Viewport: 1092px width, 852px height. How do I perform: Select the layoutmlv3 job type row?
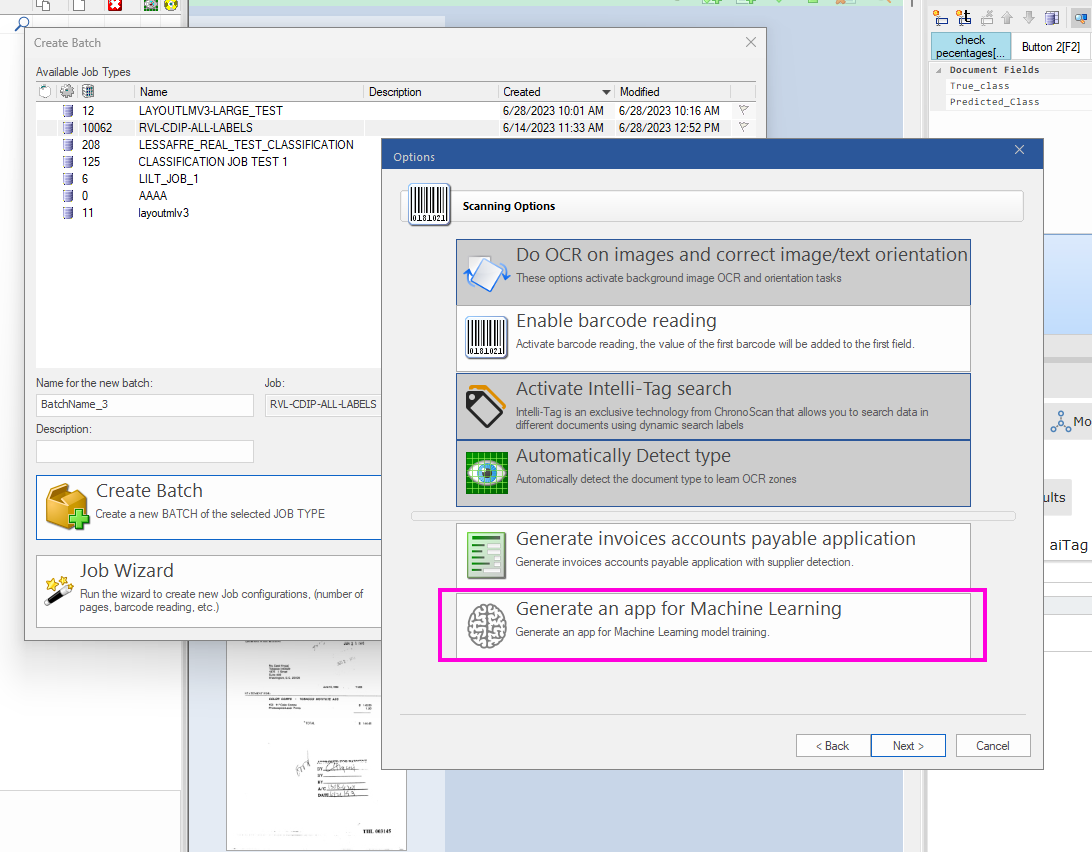209,213
